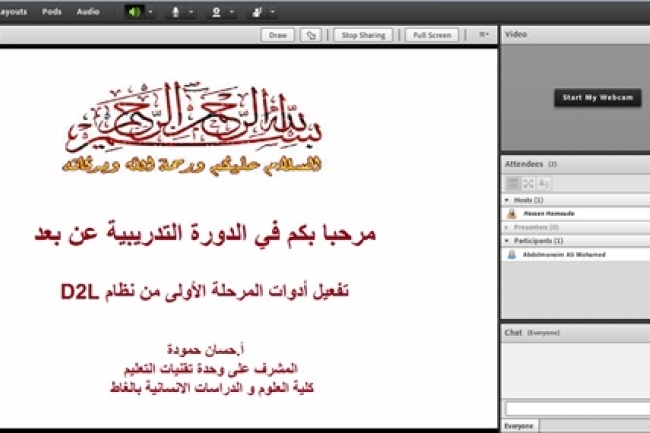Click the Full Screen button
This screenshot has height=433, width=650.
coord(432,35)
